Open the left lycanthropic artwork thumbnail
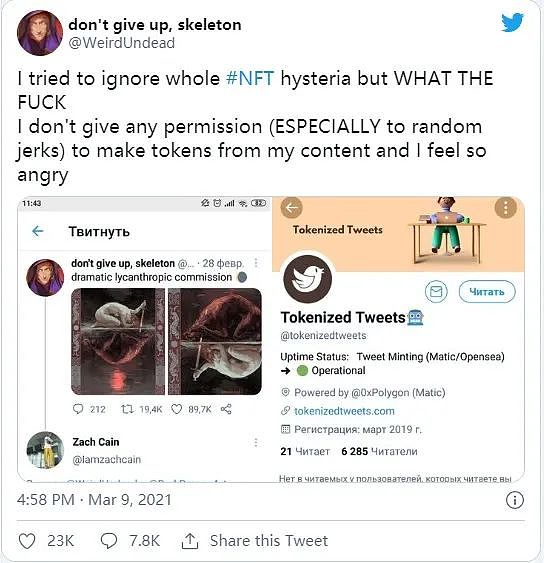The width and height of the screenshot is (544, 563). pos(118,341)
